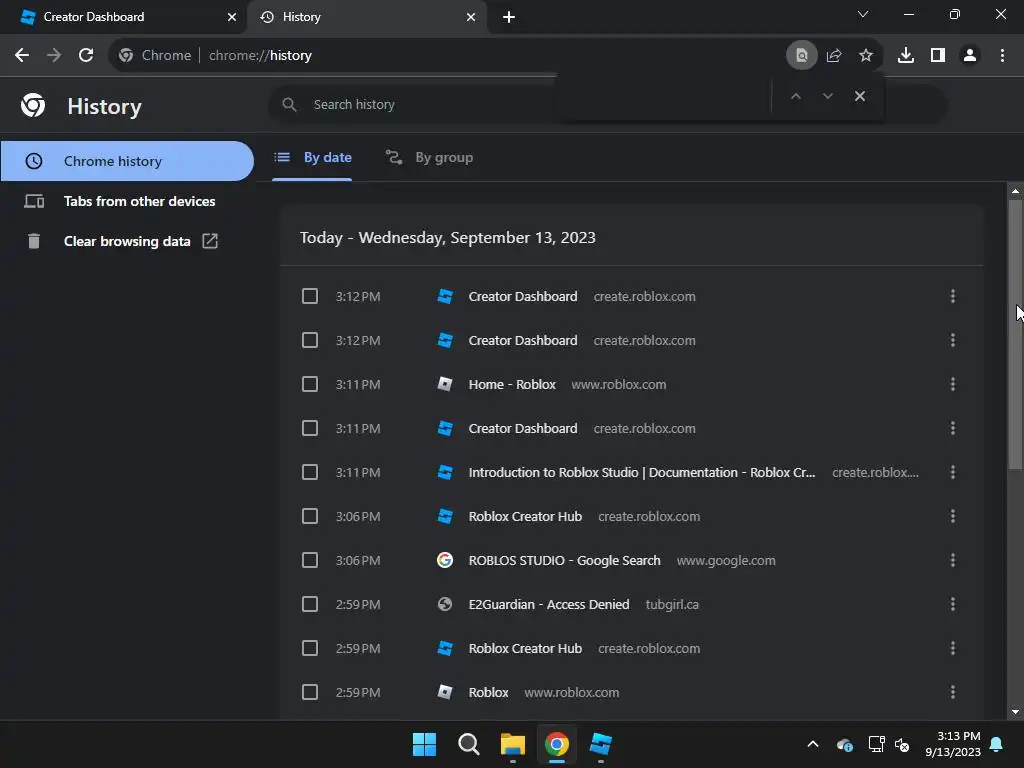Viewport: 1024px width, 768px height.
Task: Open Chrome downloads icon
Action: click(x=906, y=56)
